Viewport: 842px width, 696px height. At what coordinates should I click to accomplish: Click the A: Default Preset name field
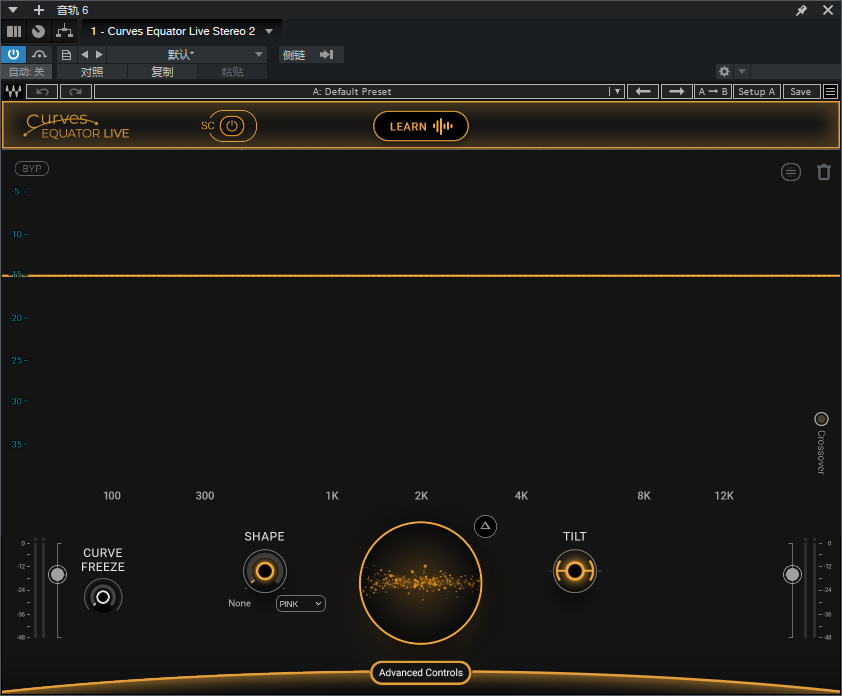pos(352,92)
